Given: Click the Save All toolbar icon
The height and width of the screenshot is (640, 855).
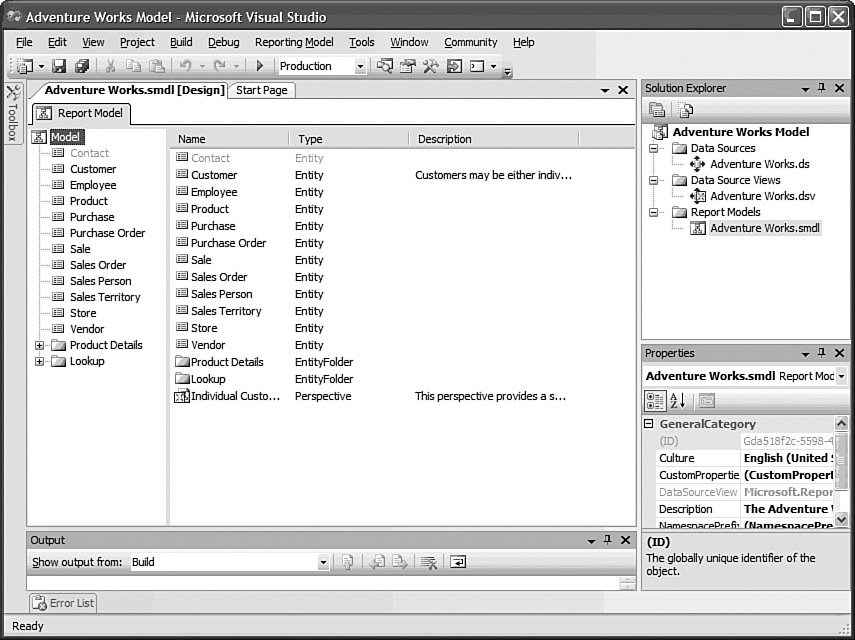Looking at the screenshot, I should pos(82,66).
